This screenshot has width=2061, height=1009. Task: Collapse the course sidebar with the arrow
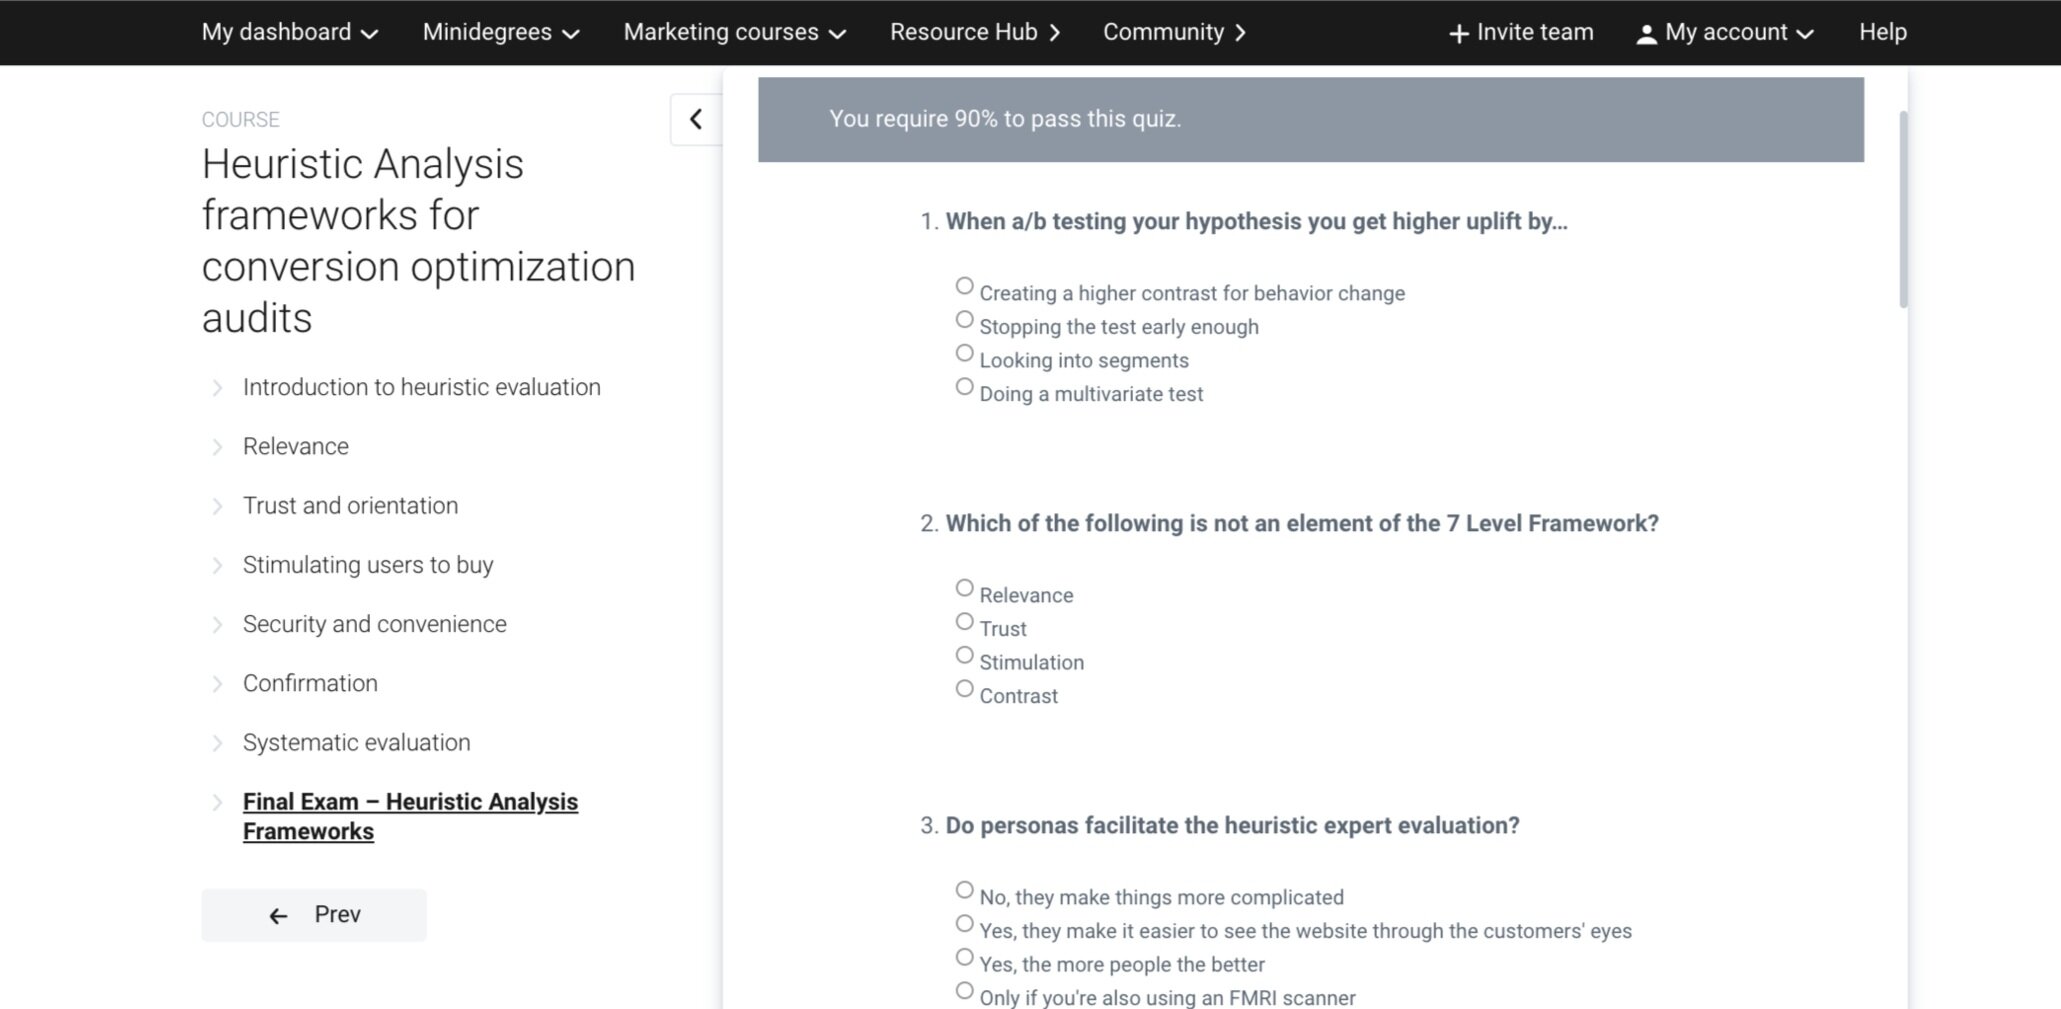(696, 120)
